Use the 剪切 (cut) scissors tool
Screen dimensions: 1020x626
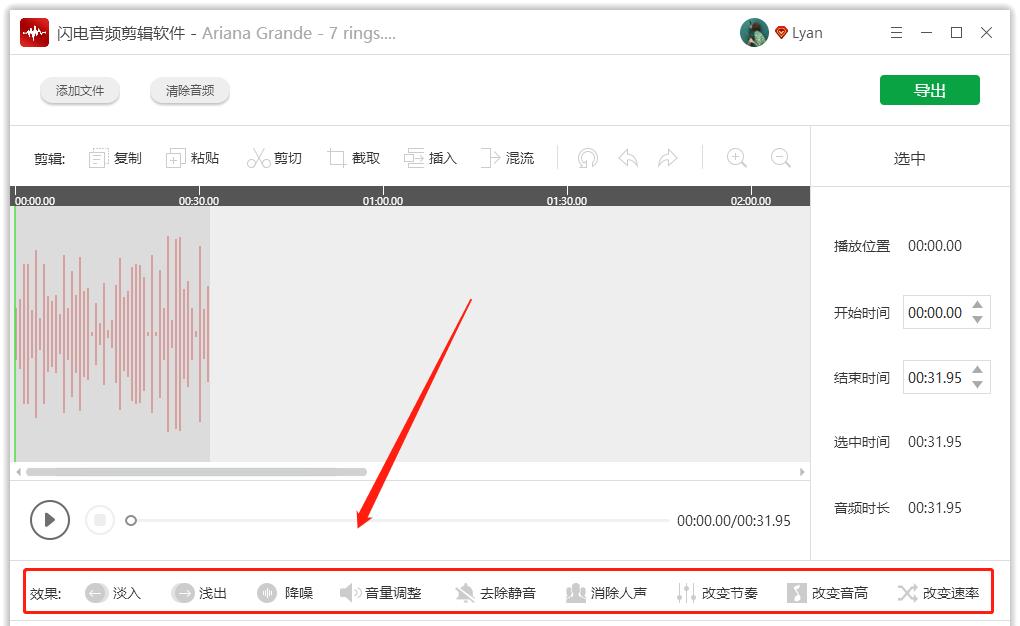coord(275,157)
